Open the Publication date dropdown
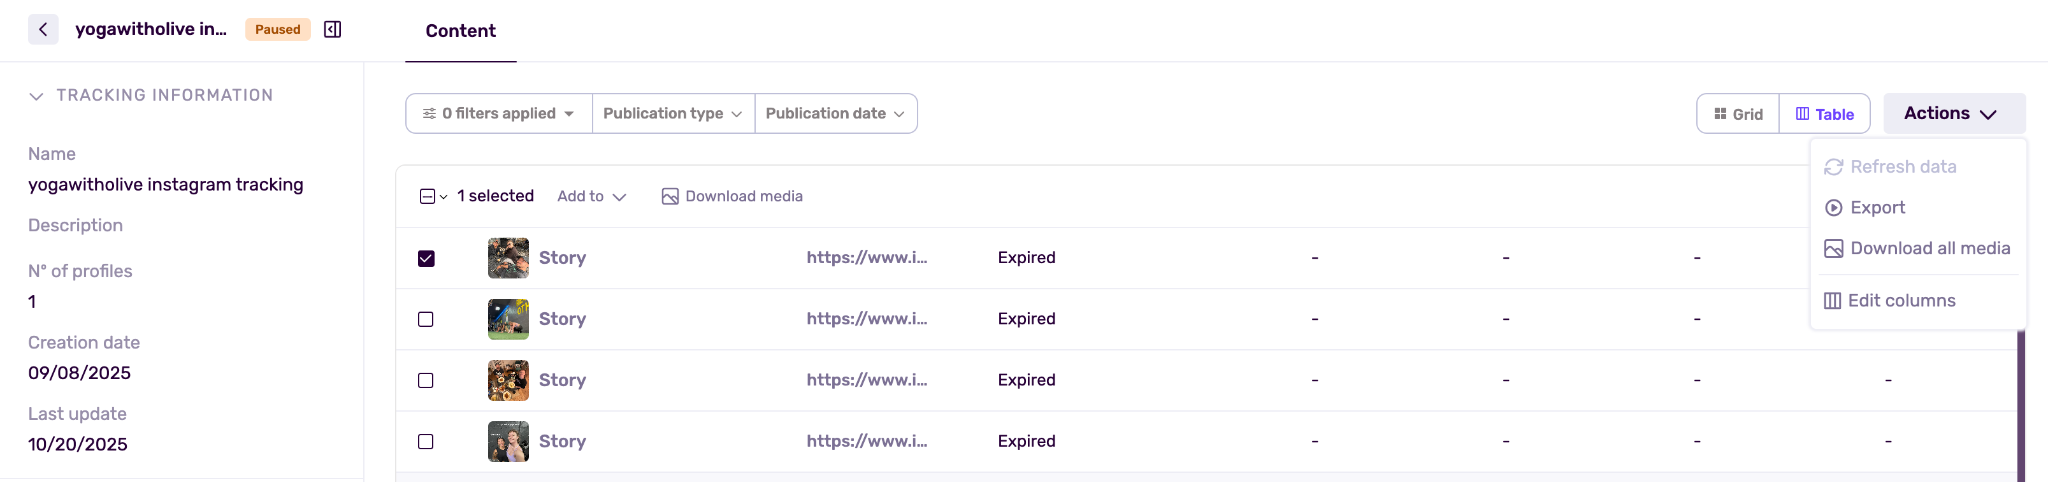The height and width of the screenshot is (482, 2048). pyautogui.click(x=835, y=114)
